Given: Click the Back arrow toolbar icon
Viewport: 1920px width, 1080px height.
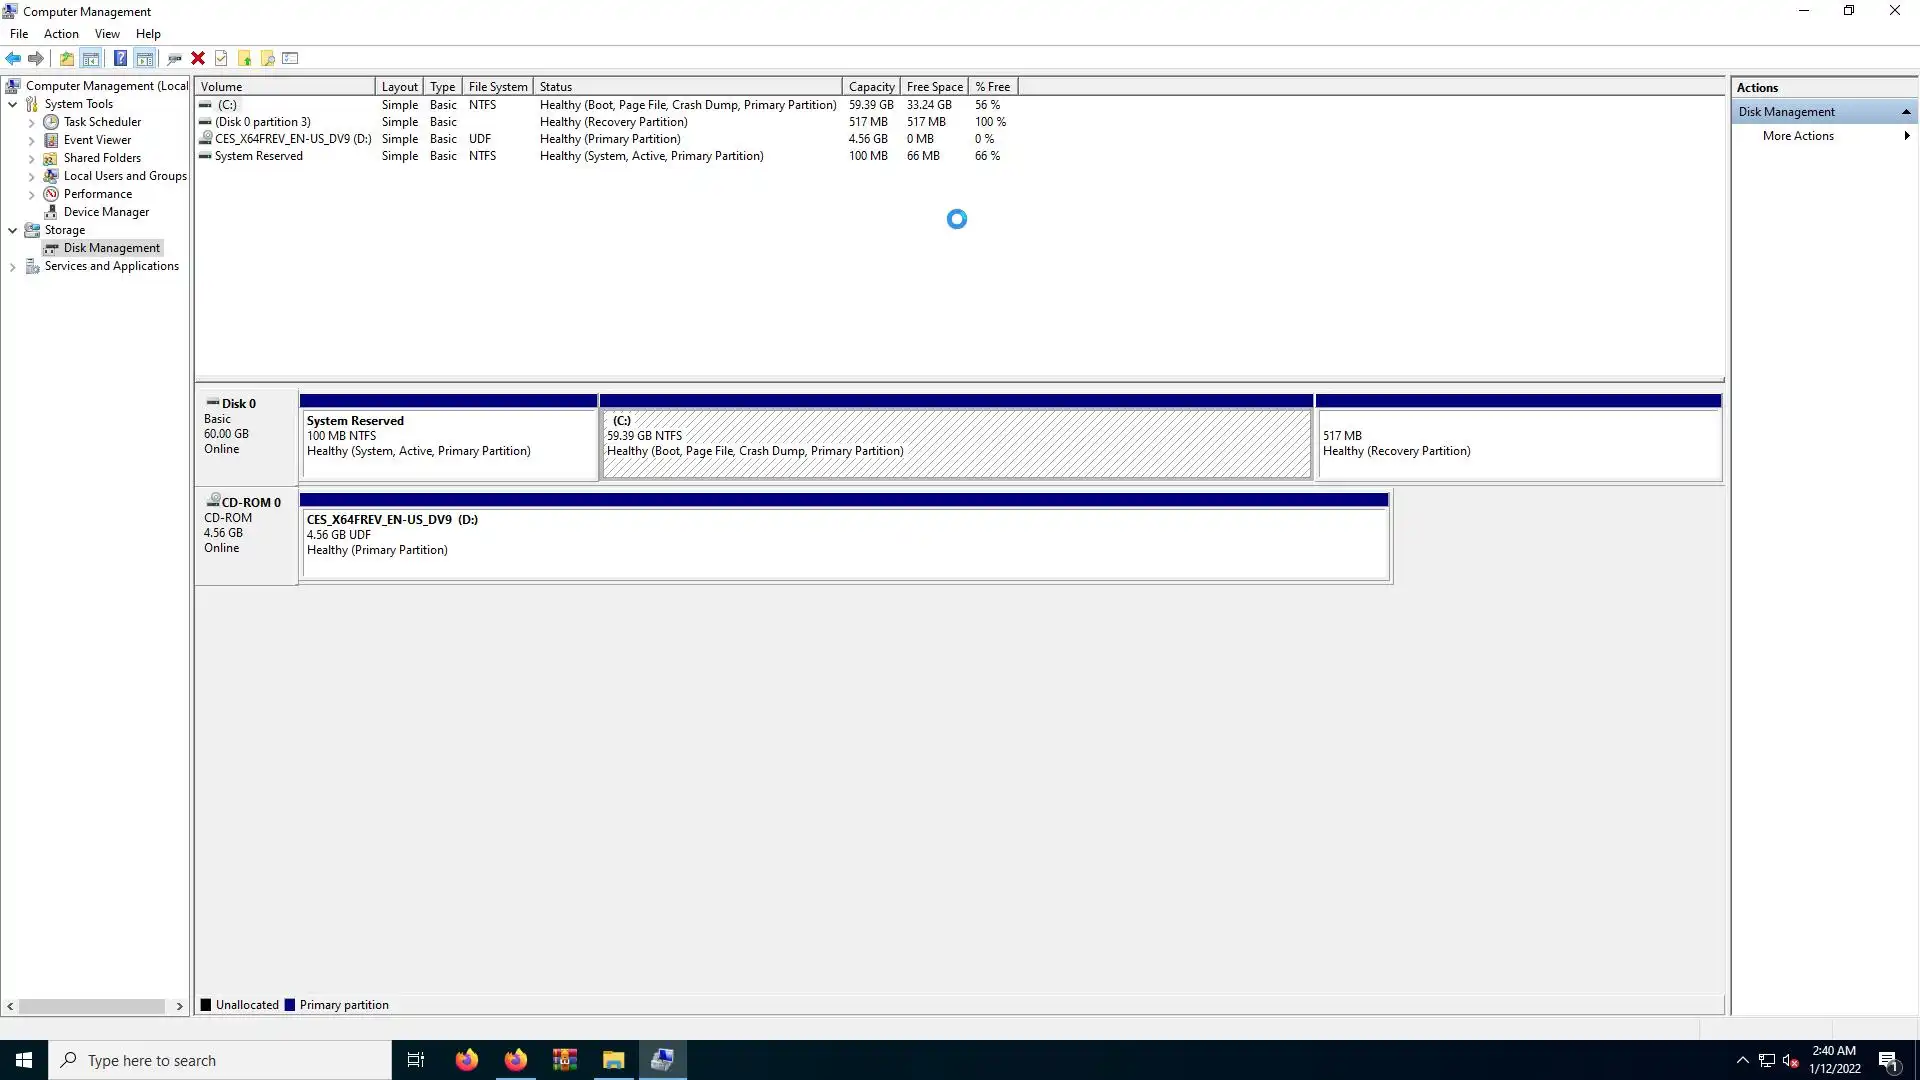Looking at the screenshot, I should (13, 58).
